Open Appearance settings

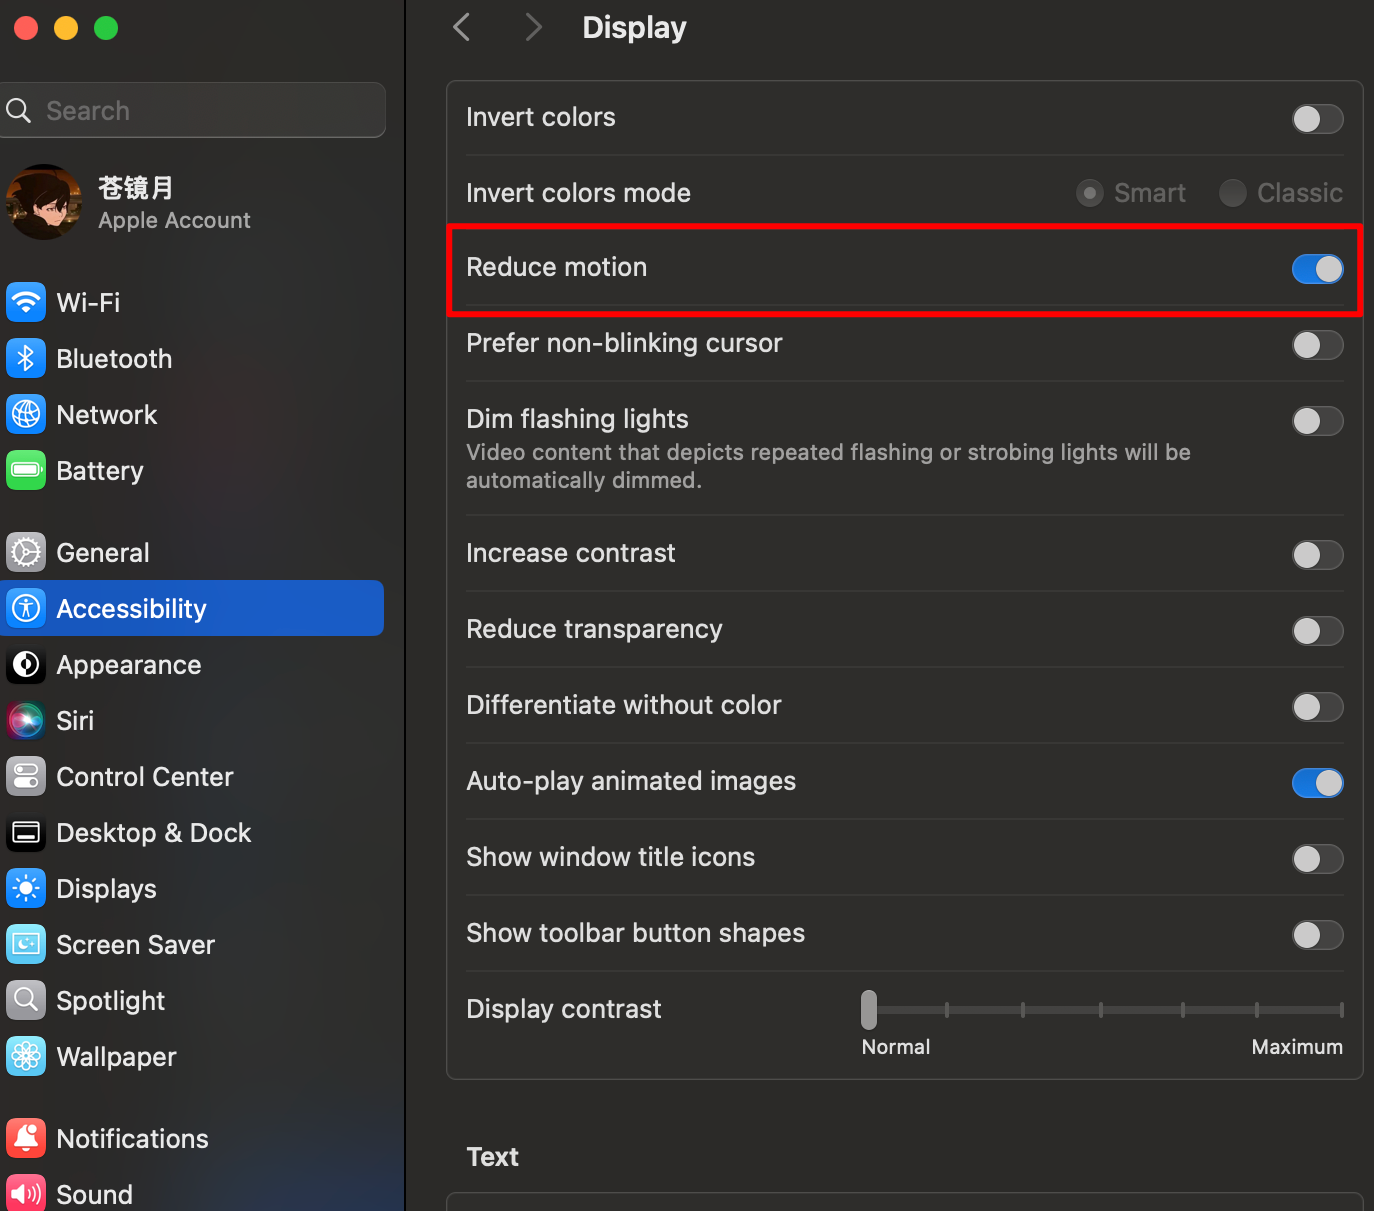coord(192,664)
